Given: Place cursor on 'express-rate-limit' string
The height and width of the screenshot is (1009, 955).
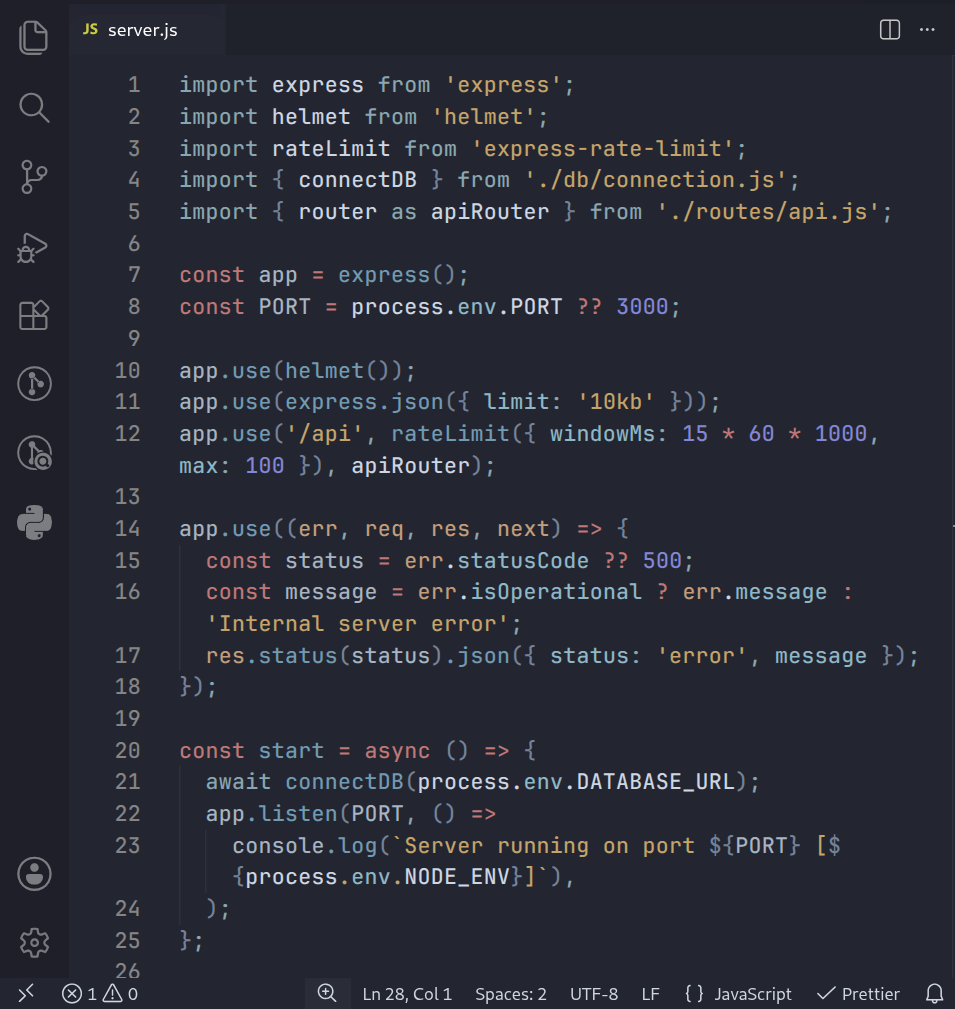Looking at the screenshot, I should click(x=602, y=149).
